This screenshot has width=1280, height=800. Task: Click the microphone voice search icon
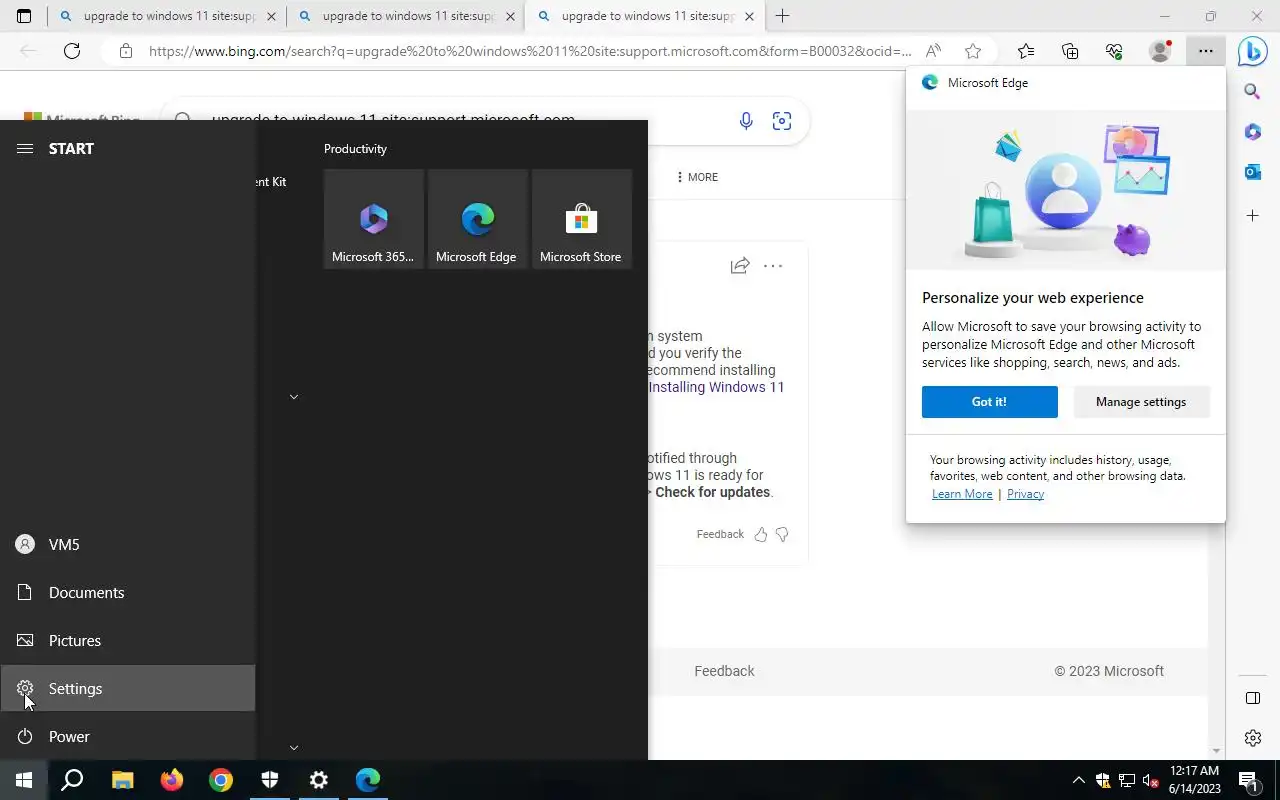(746, 121)
